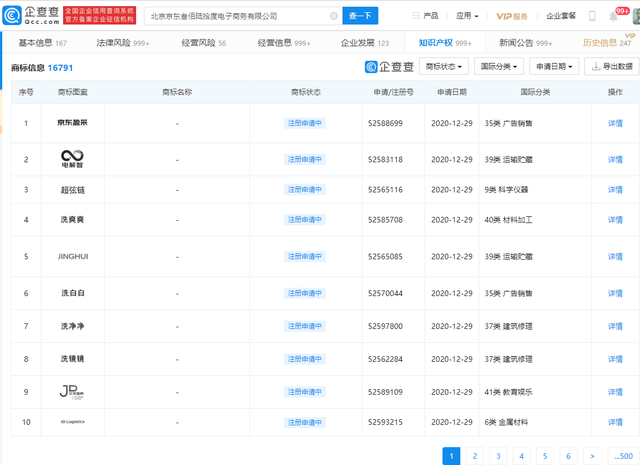Screen dimensions: 640x465
Task: Open the 企业套餐 link
Action: [x=561, y=16]
